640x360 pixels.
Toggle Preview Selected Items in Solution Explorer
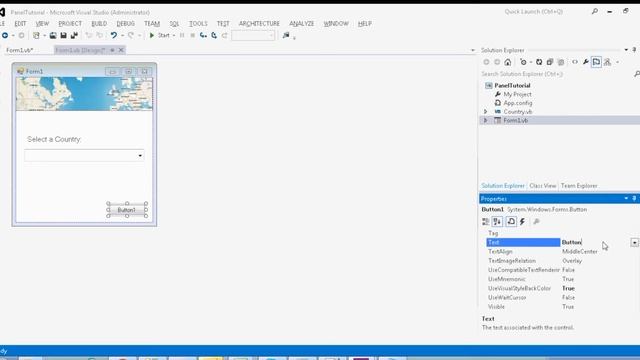(596, 62)
